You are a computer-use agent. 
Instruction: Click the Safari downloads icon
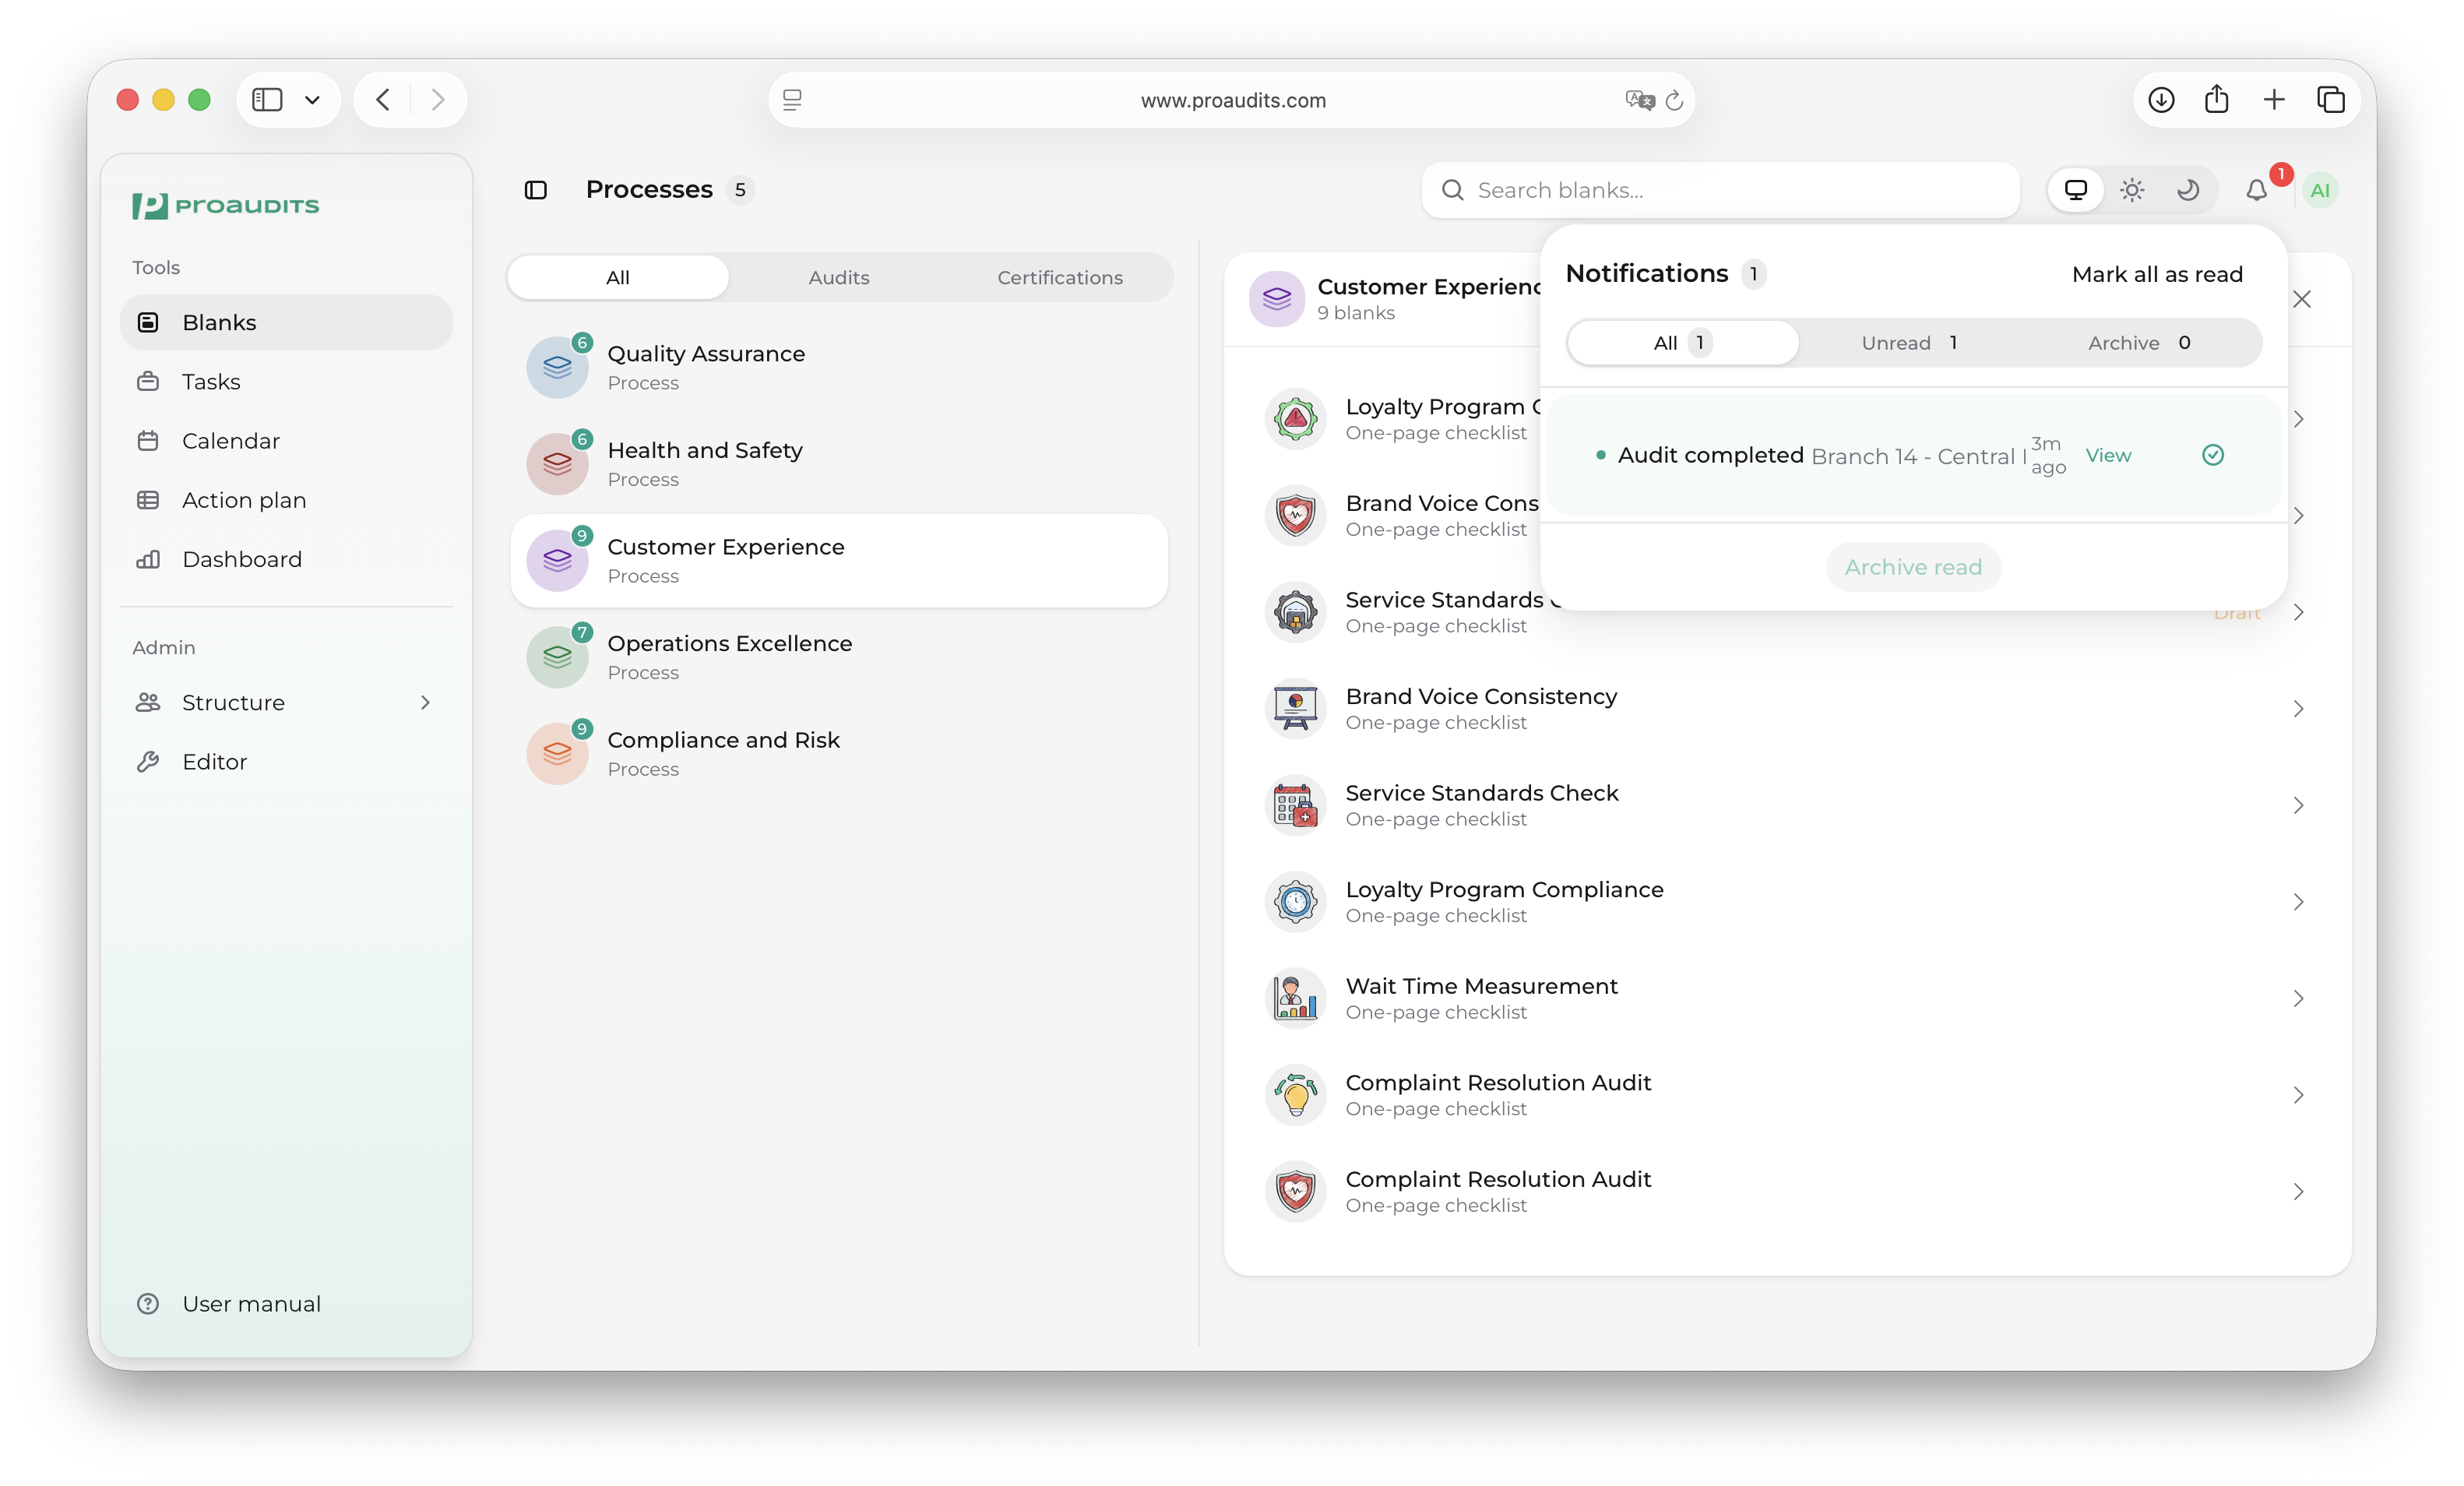pyautogui.click(x=2161, y=100)
